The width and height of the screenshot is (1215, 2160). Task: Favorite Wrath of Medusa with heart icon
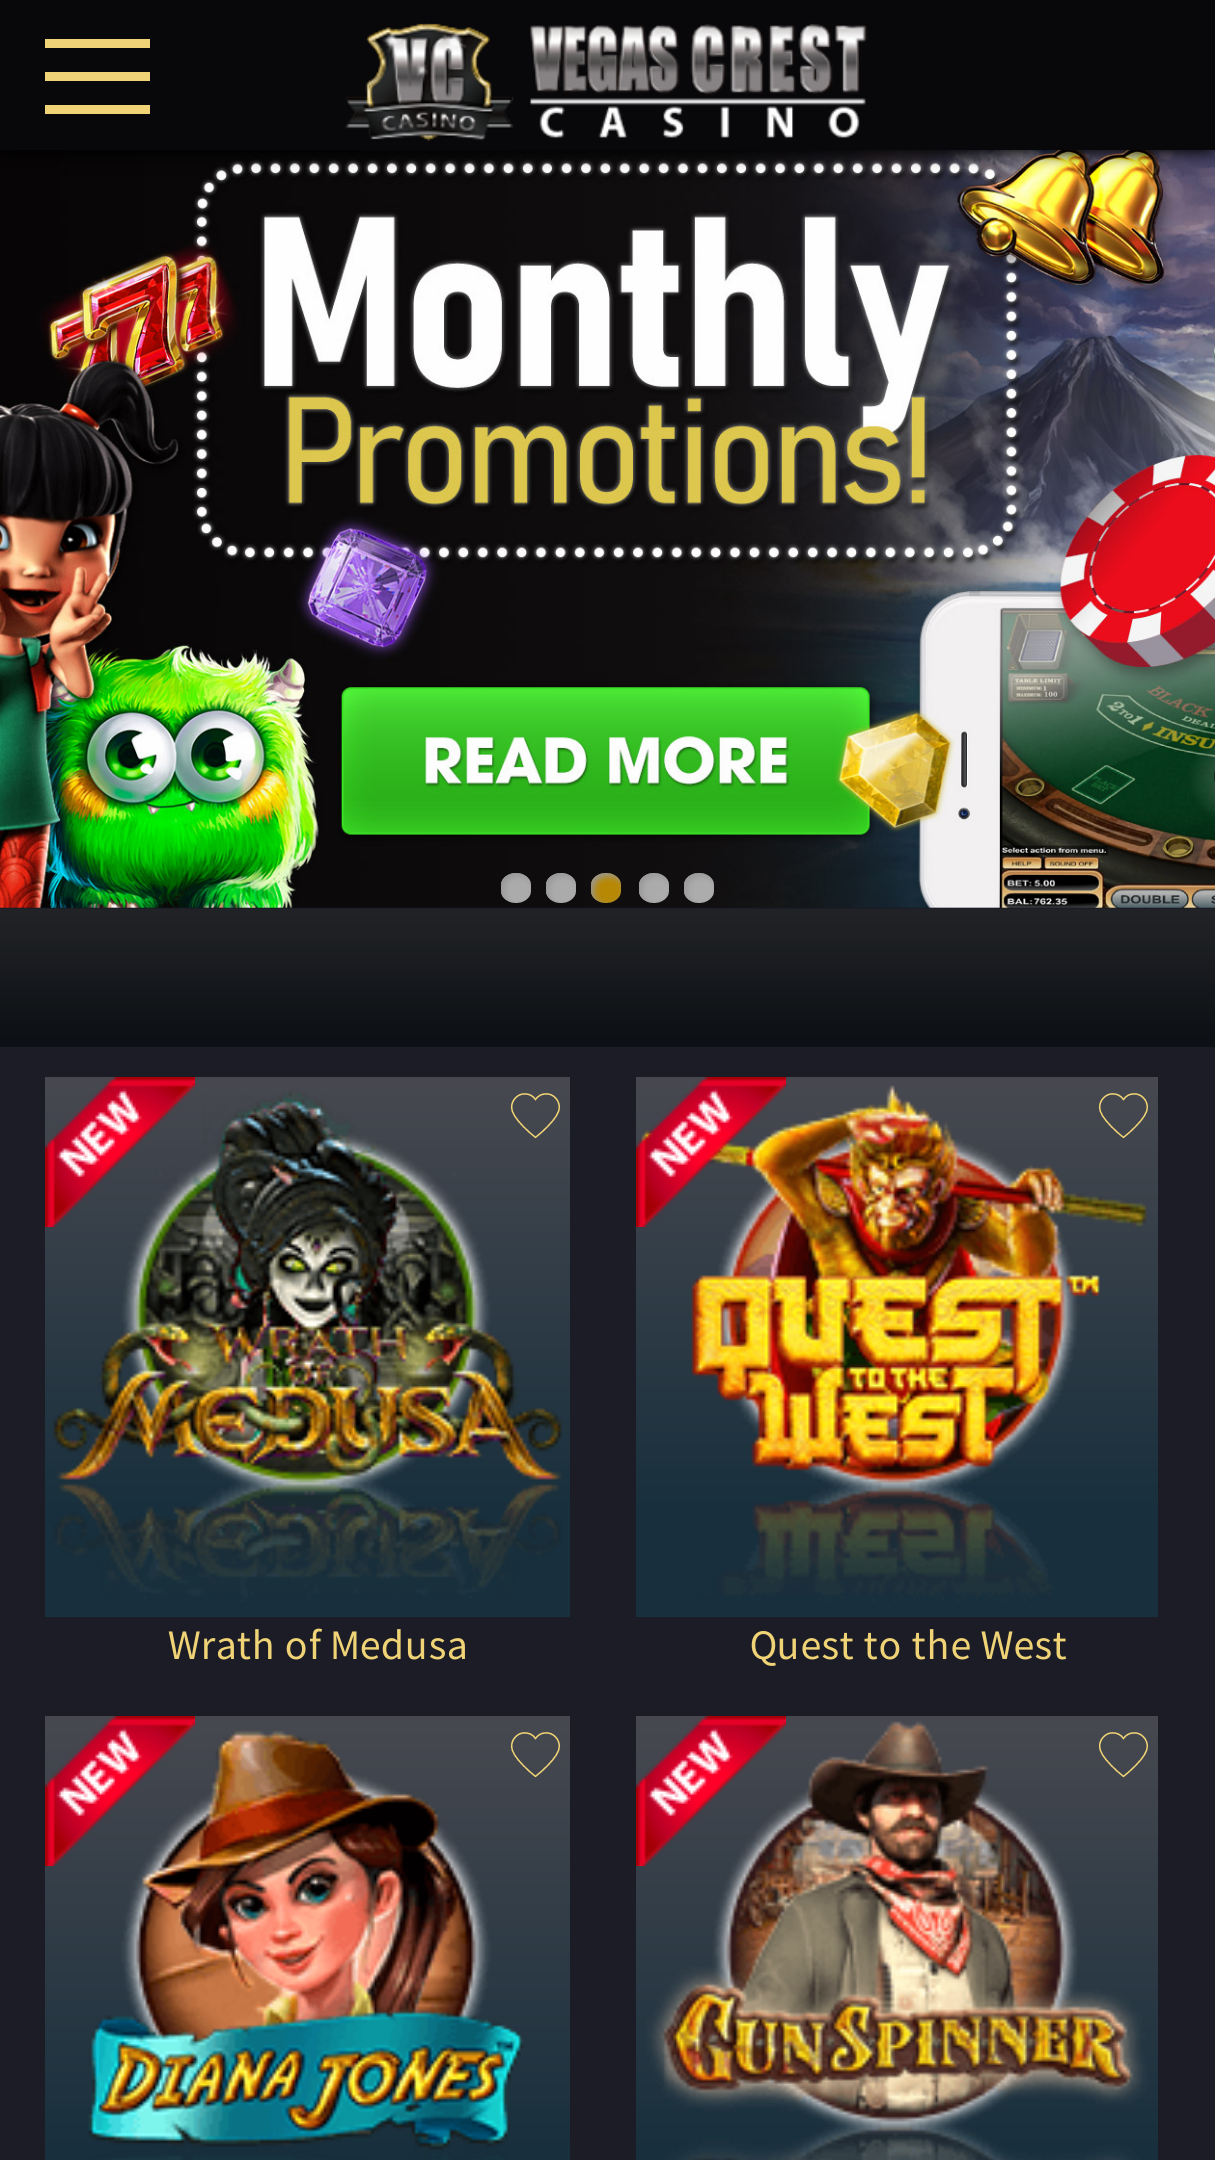click(535, 1114)
